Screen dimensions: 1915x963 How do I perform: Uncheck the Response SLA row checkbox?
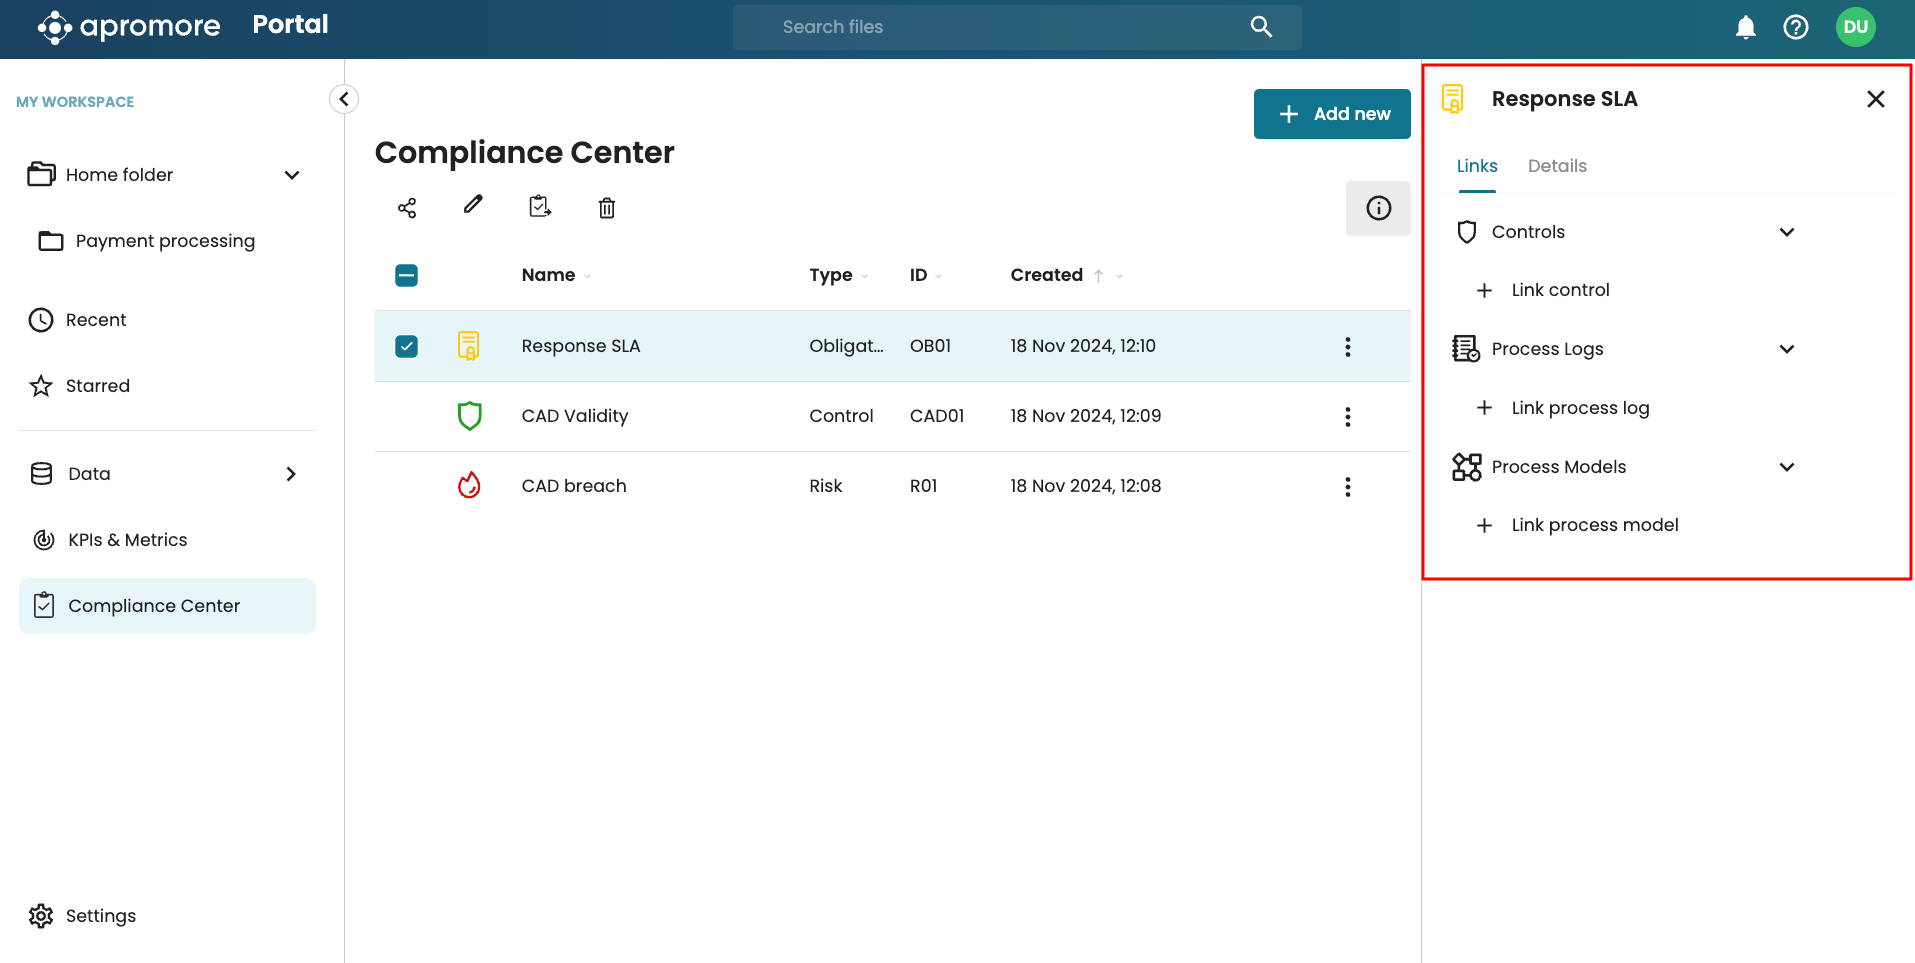click(x=407, y=346)
